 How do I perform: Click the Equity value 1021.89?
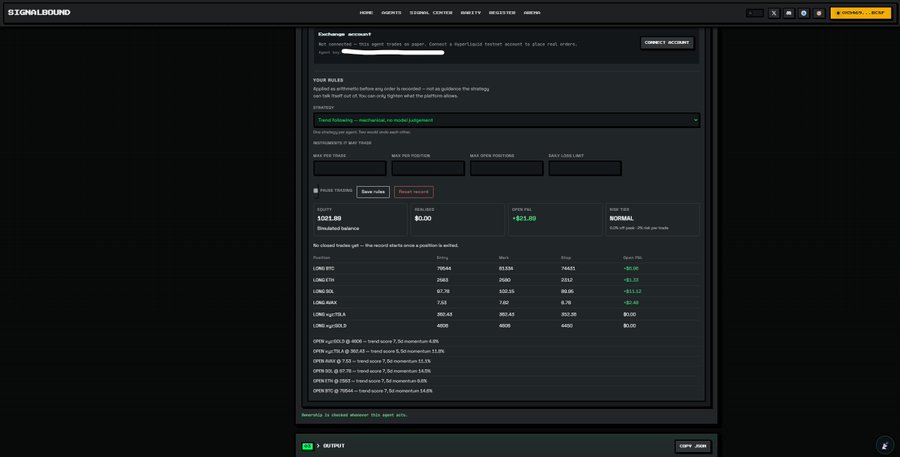(x=329, y=219)
